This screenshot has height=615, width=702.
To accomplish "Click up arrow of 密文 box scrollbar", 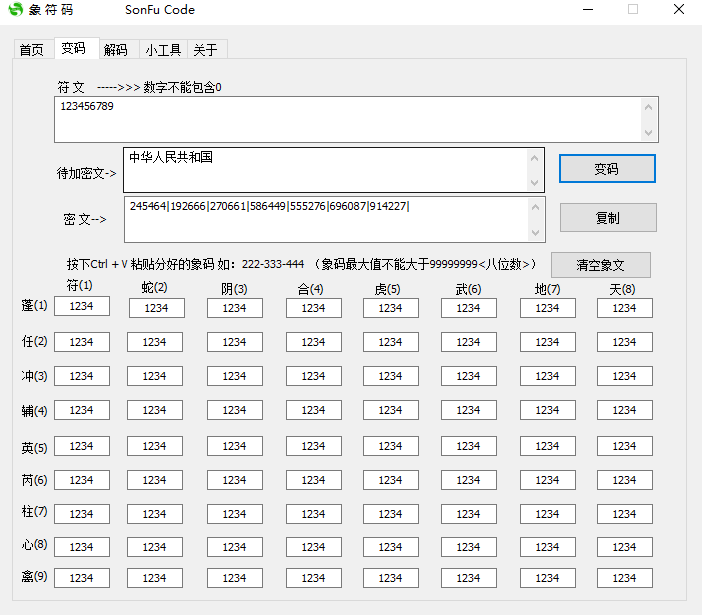I will click(x=535, y=207).
